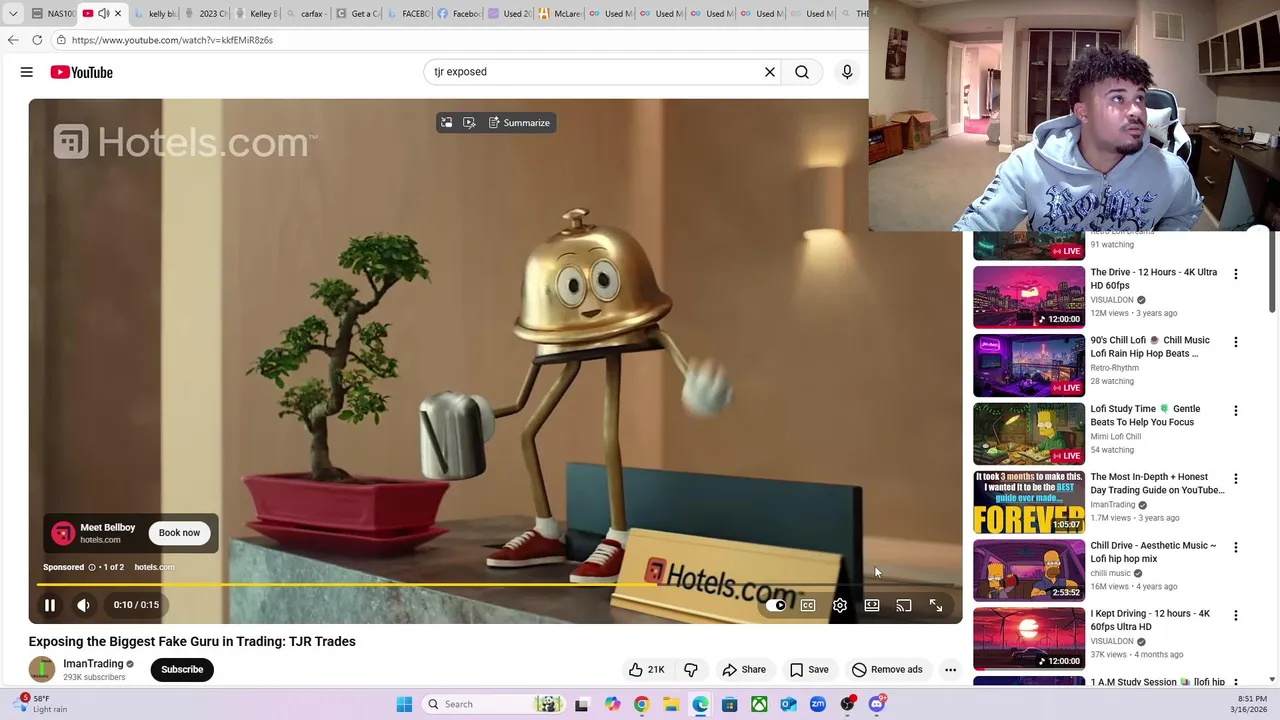Open 'Lofi Study Time' Simpsons thumbnail
Image resolution: width=1280 pixels, height=720 pixels.
point(1029,433)
